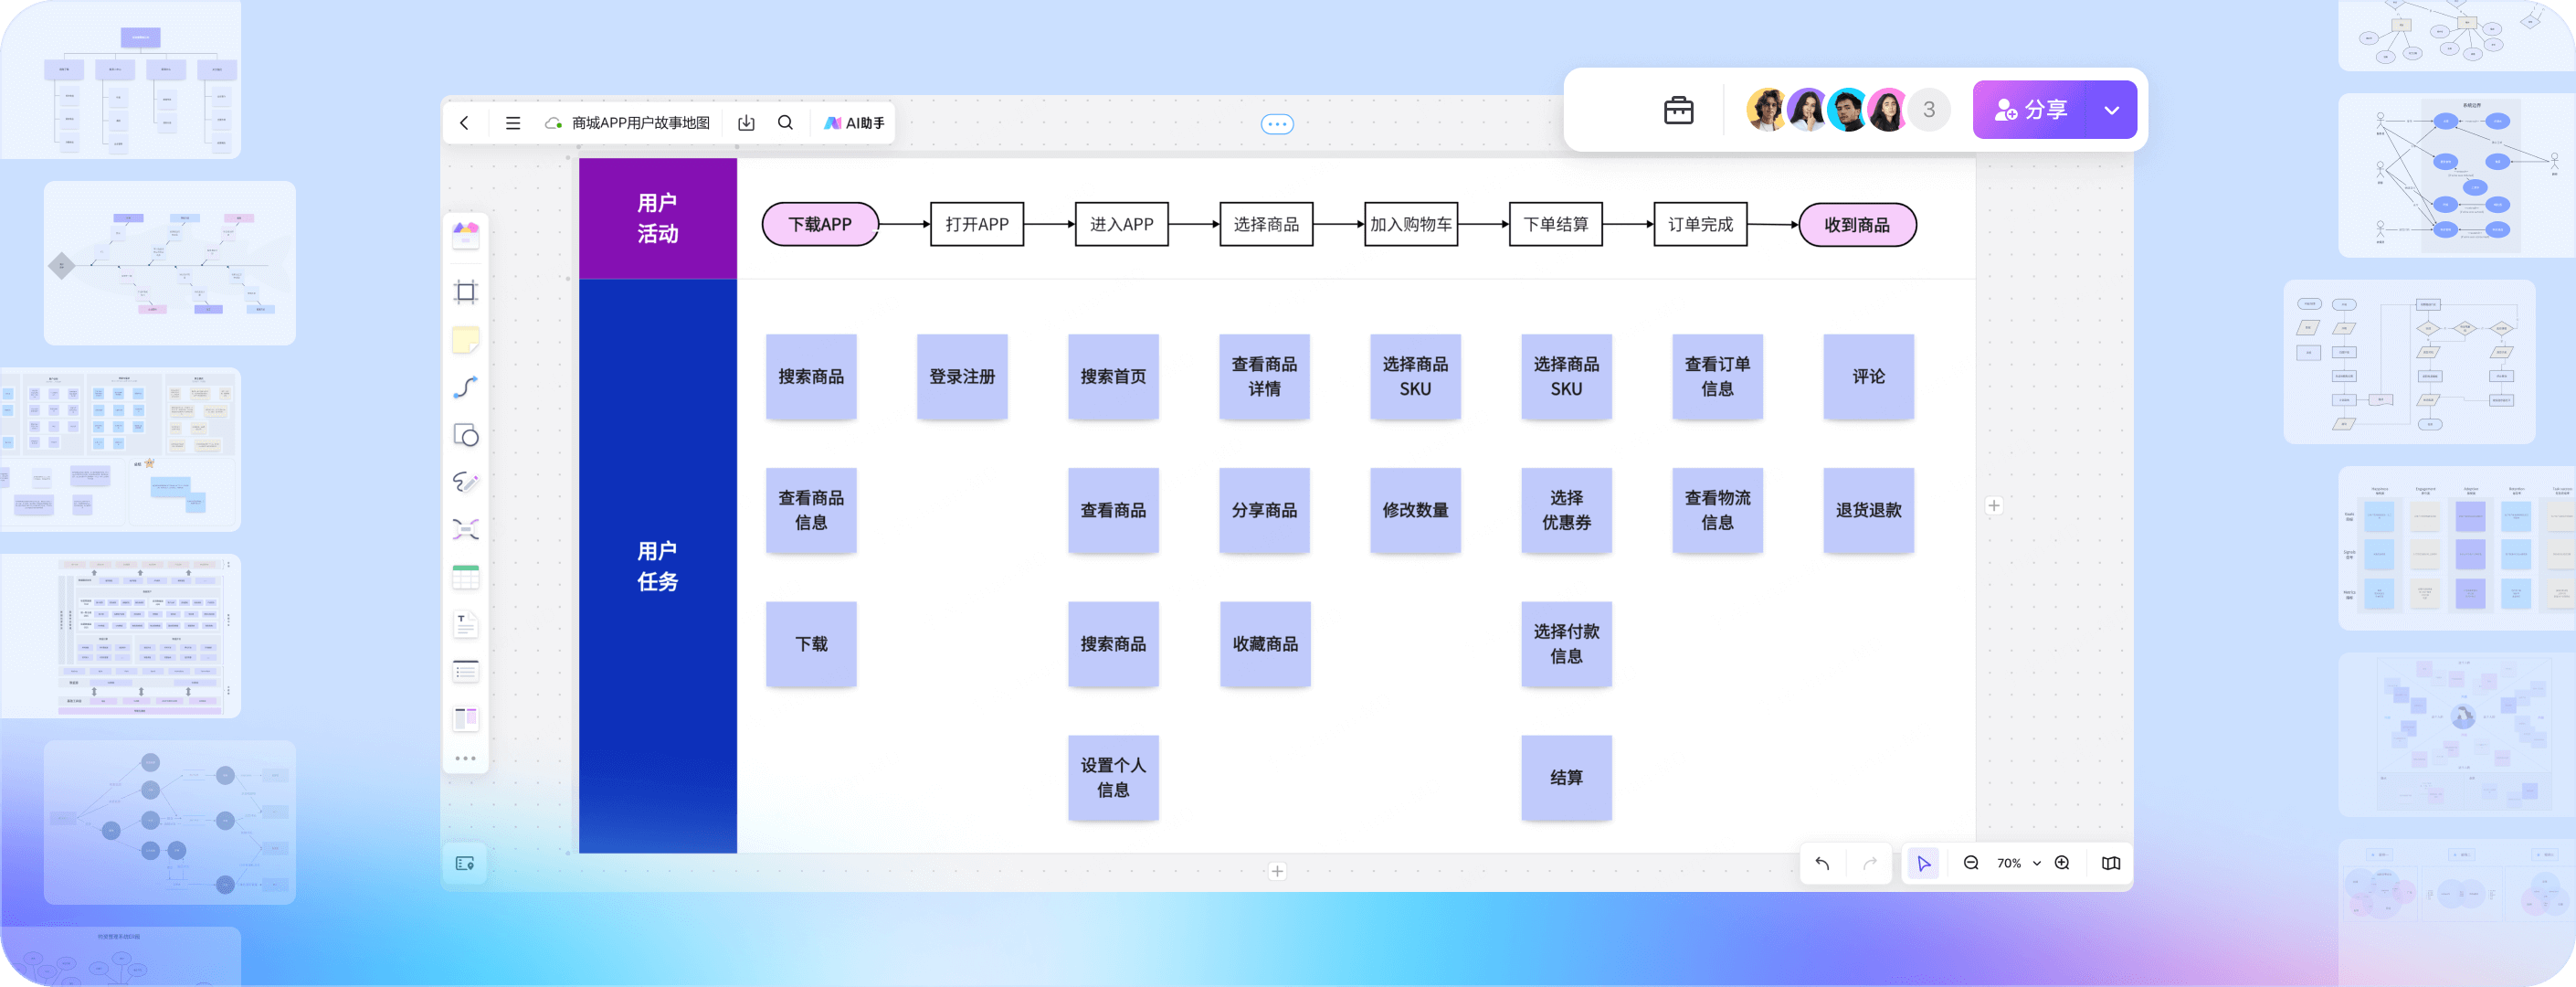2576x987 pixels.
Task: Open the minimap icon
Action: [2111, 863]
